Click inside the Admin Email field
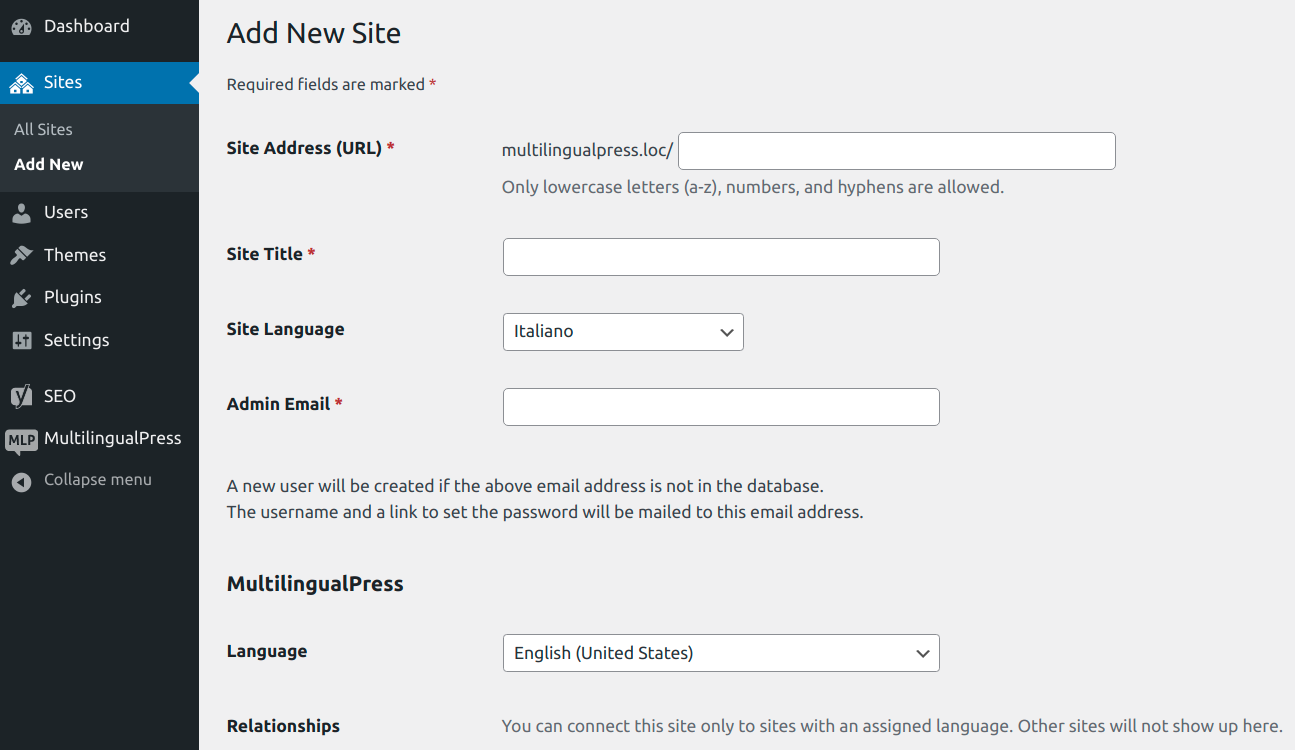1295x750 pixels. coord(720,407)
